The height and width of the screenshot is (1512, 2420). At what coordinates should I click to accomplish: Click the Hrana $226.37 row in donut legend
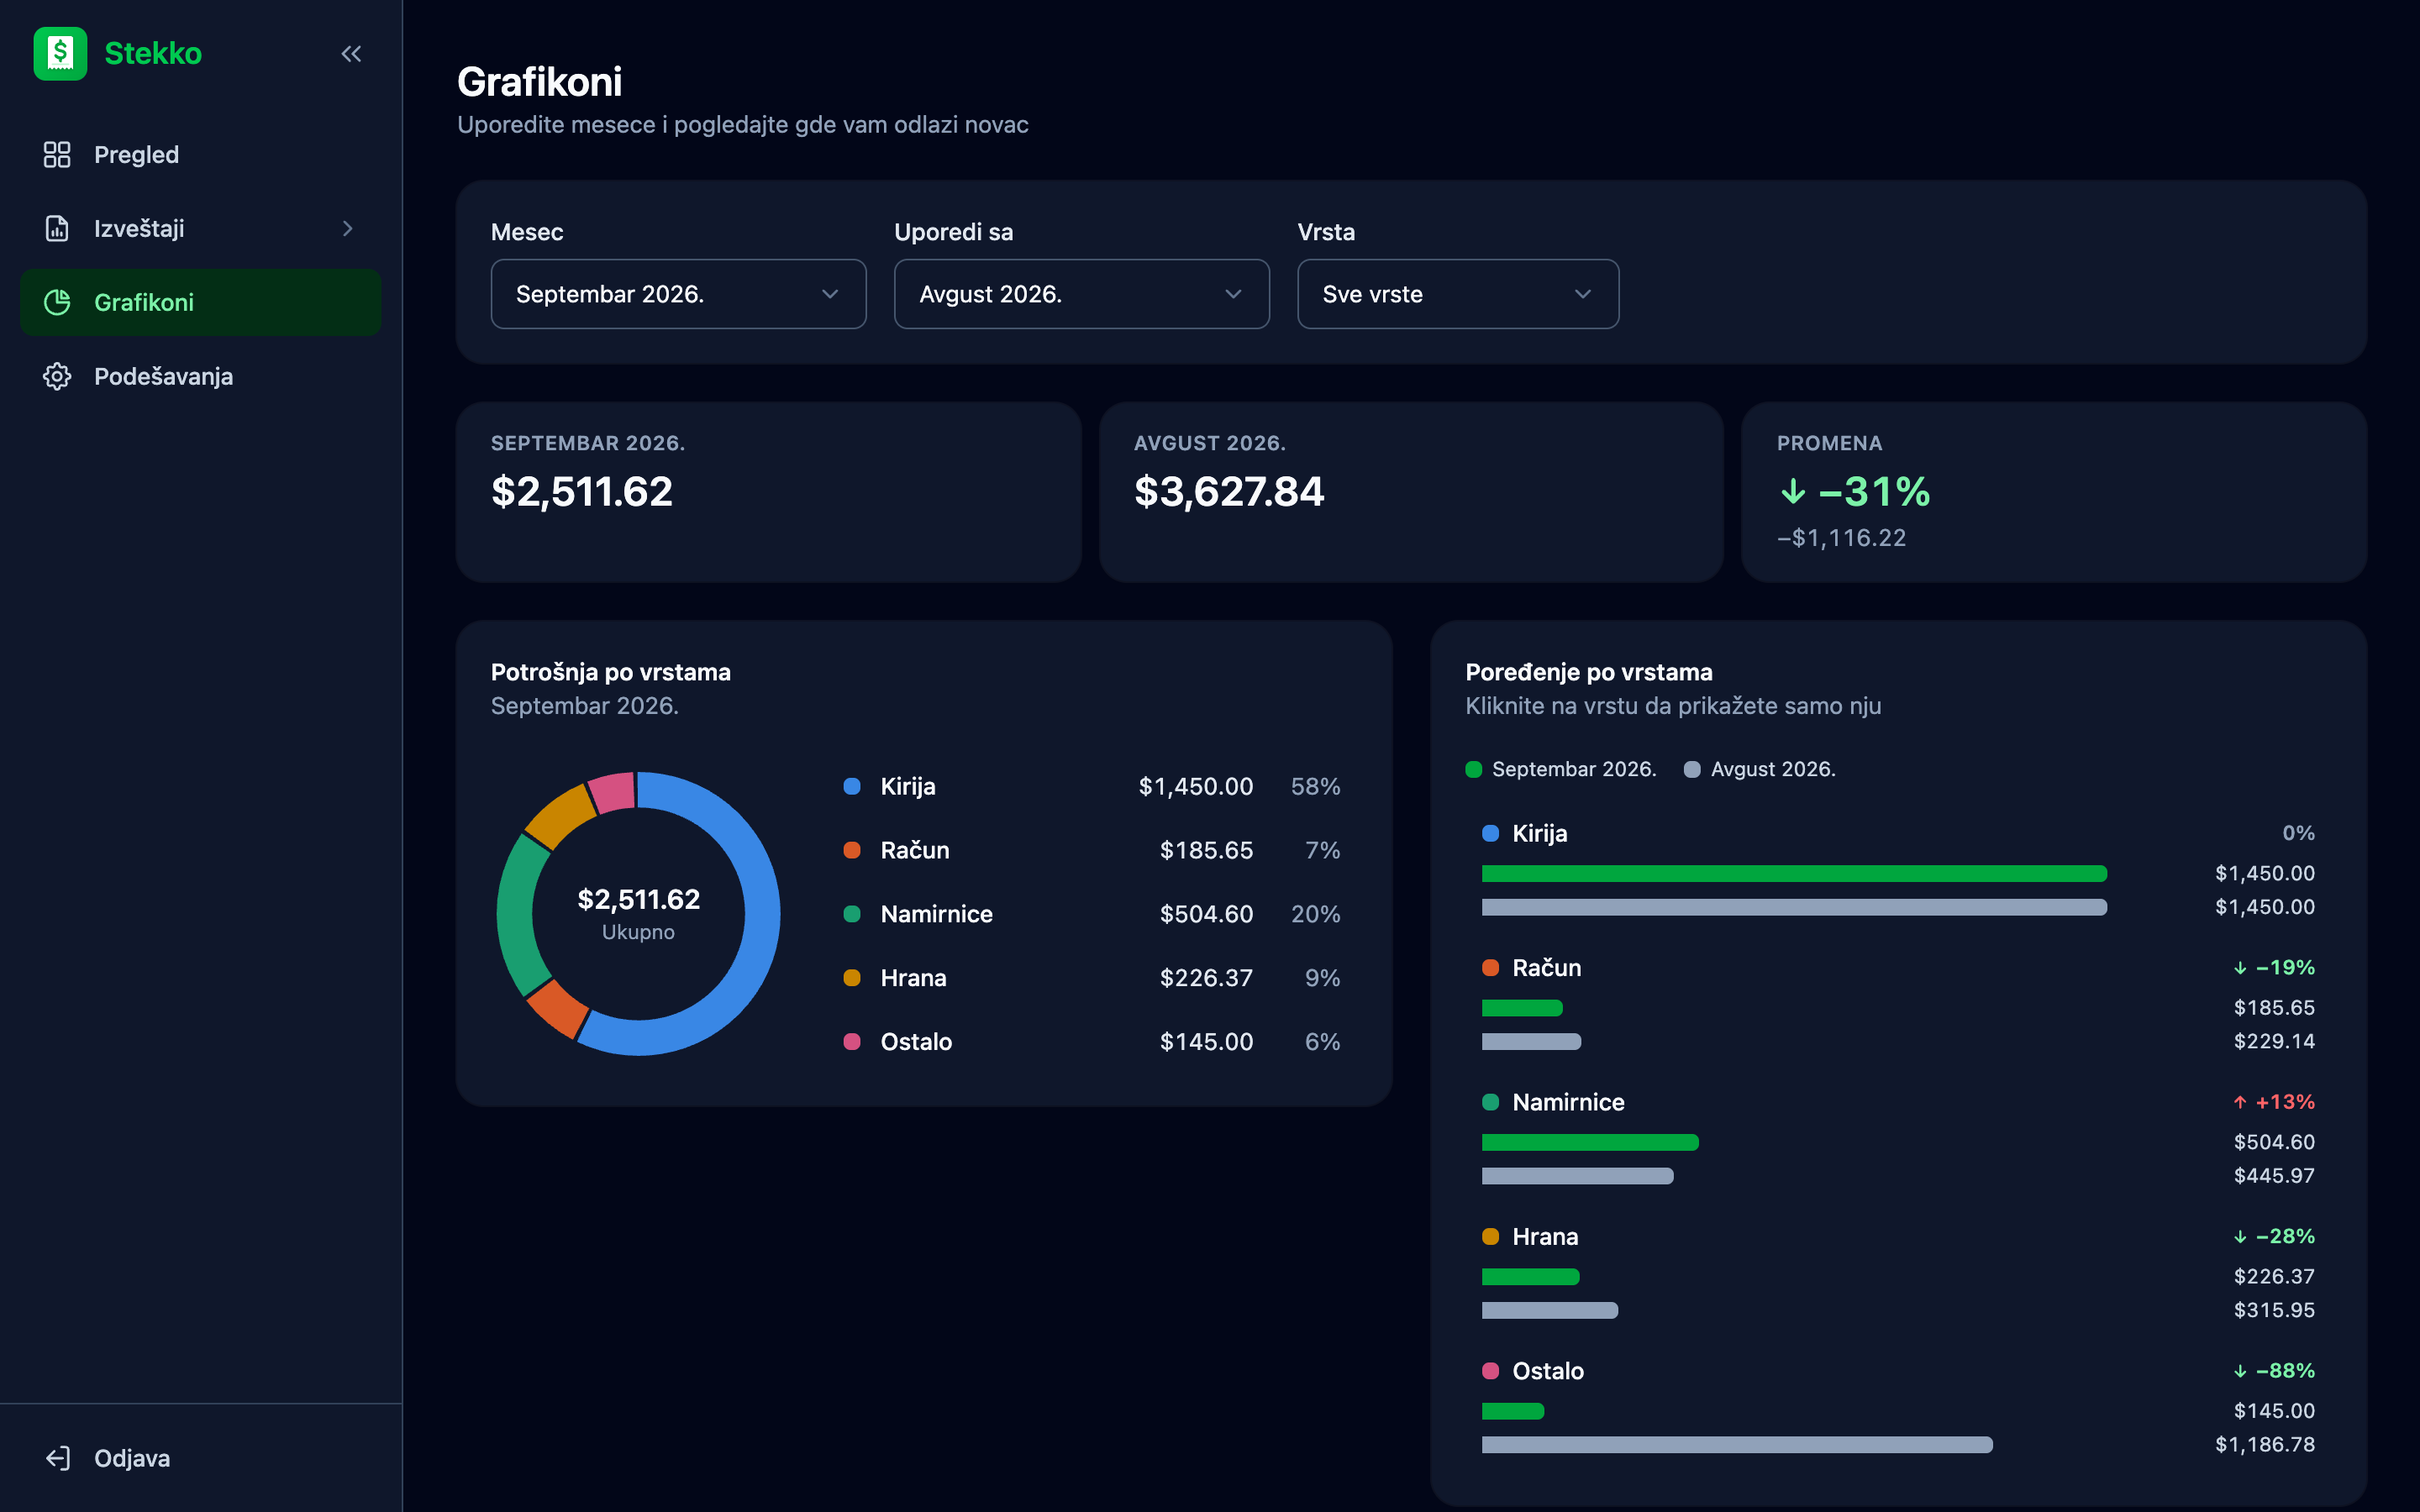click(x=1092, y=978)
